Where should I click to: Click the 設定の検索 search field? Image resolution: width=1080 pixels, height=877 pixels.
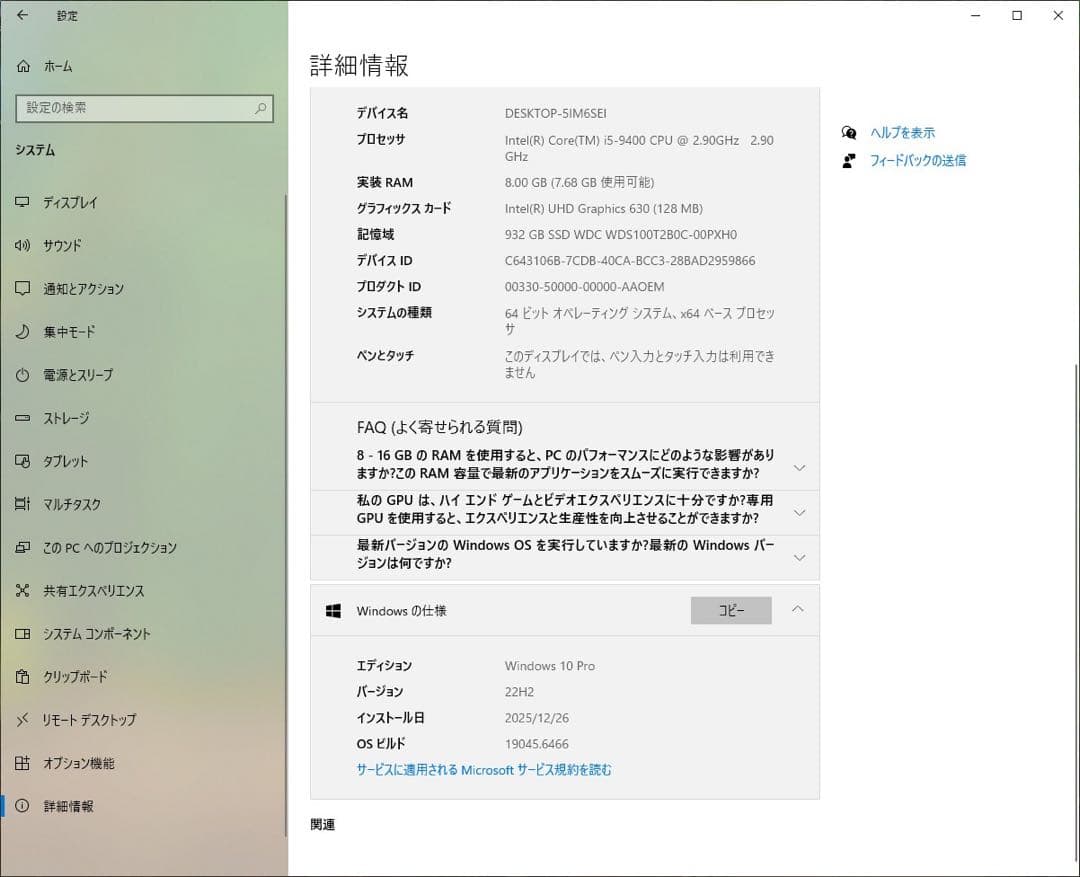144,108
